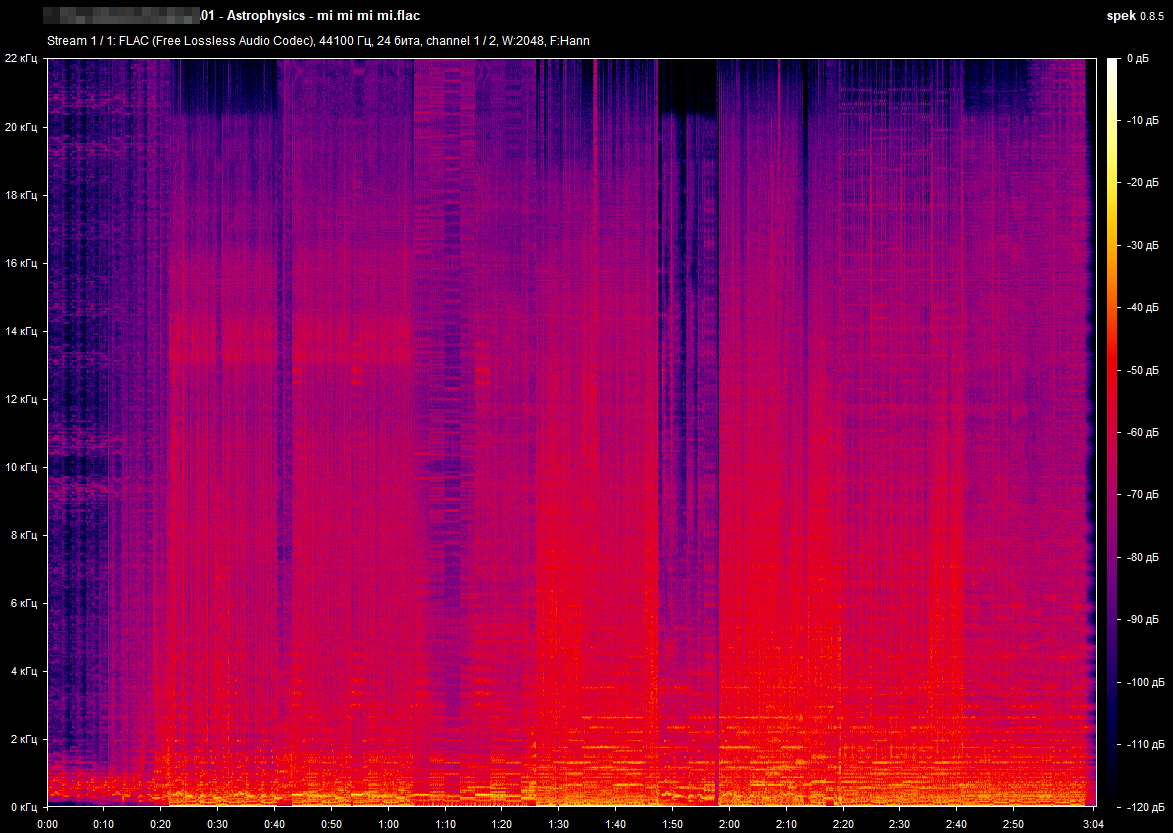
Task: Click the '-80 дБ' level scale label
Action: tap(1141, 557)
